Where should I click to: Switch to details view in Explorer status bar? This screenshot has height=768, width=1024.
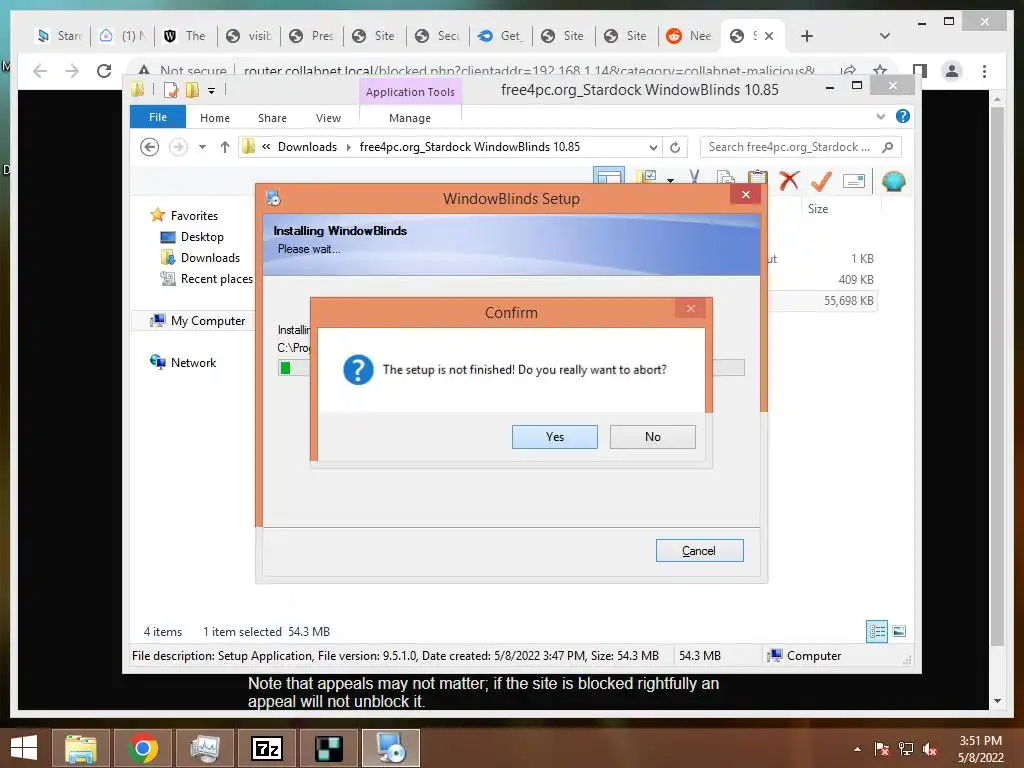coord(876,631)
